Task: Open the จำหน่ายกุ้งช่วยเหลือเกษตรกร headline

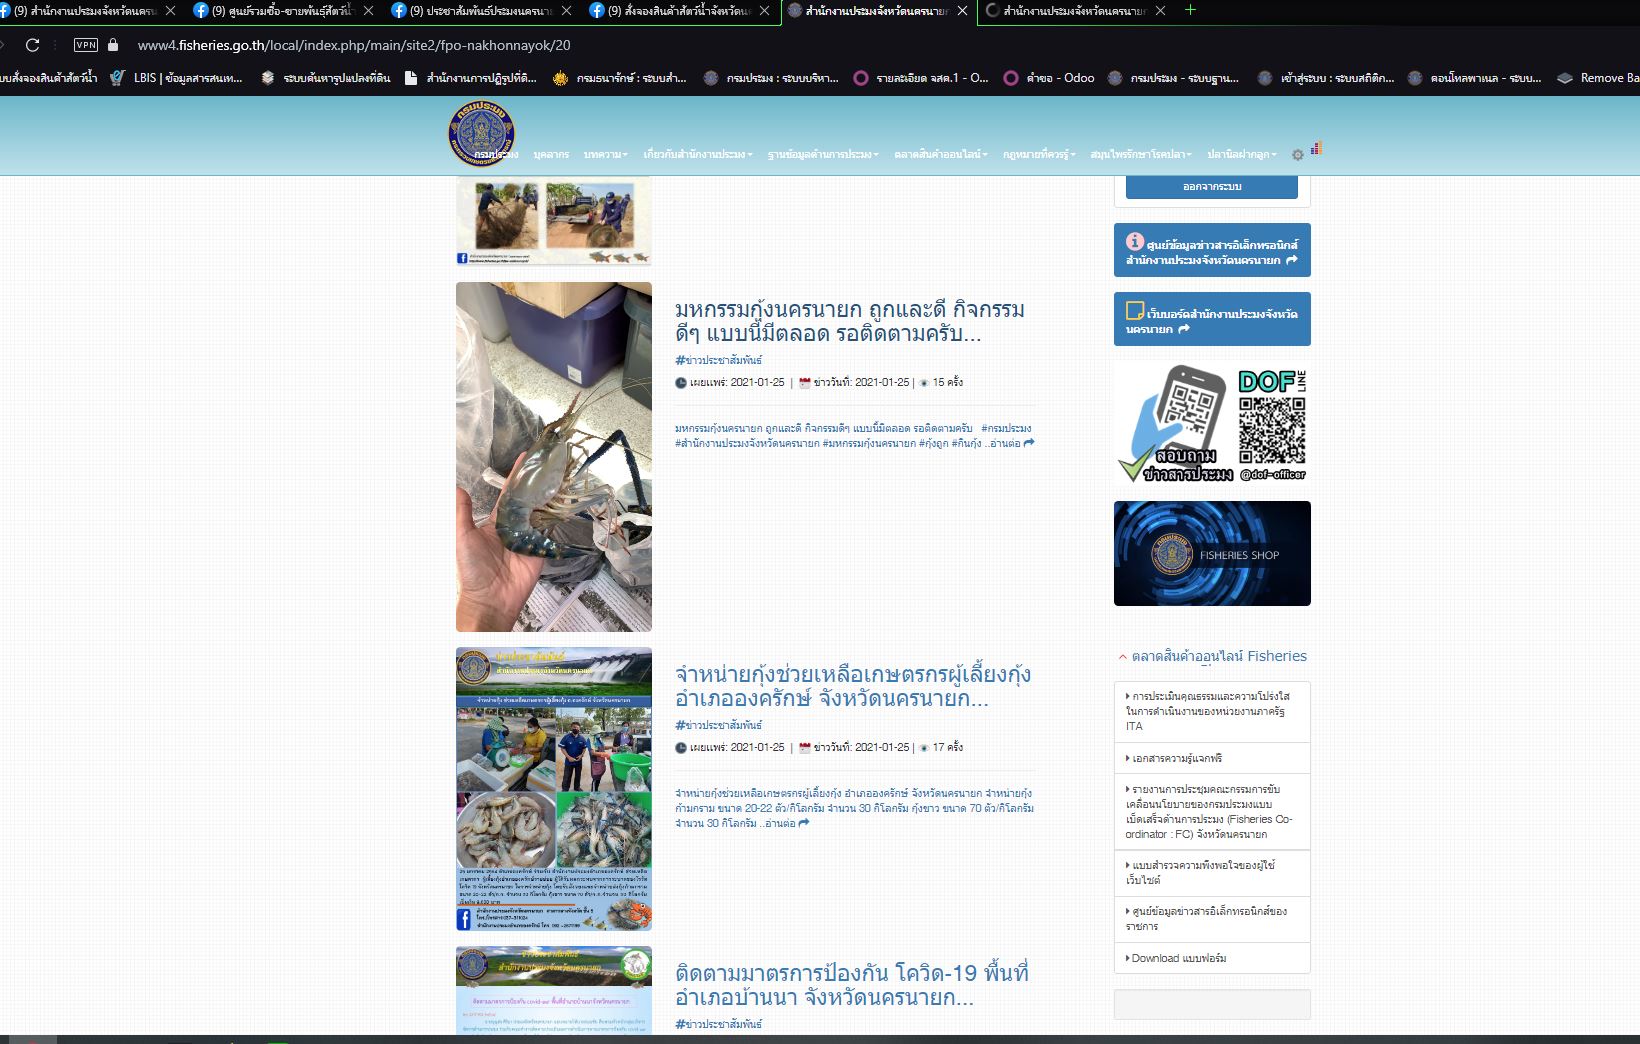Action: [x=853, y=686]
